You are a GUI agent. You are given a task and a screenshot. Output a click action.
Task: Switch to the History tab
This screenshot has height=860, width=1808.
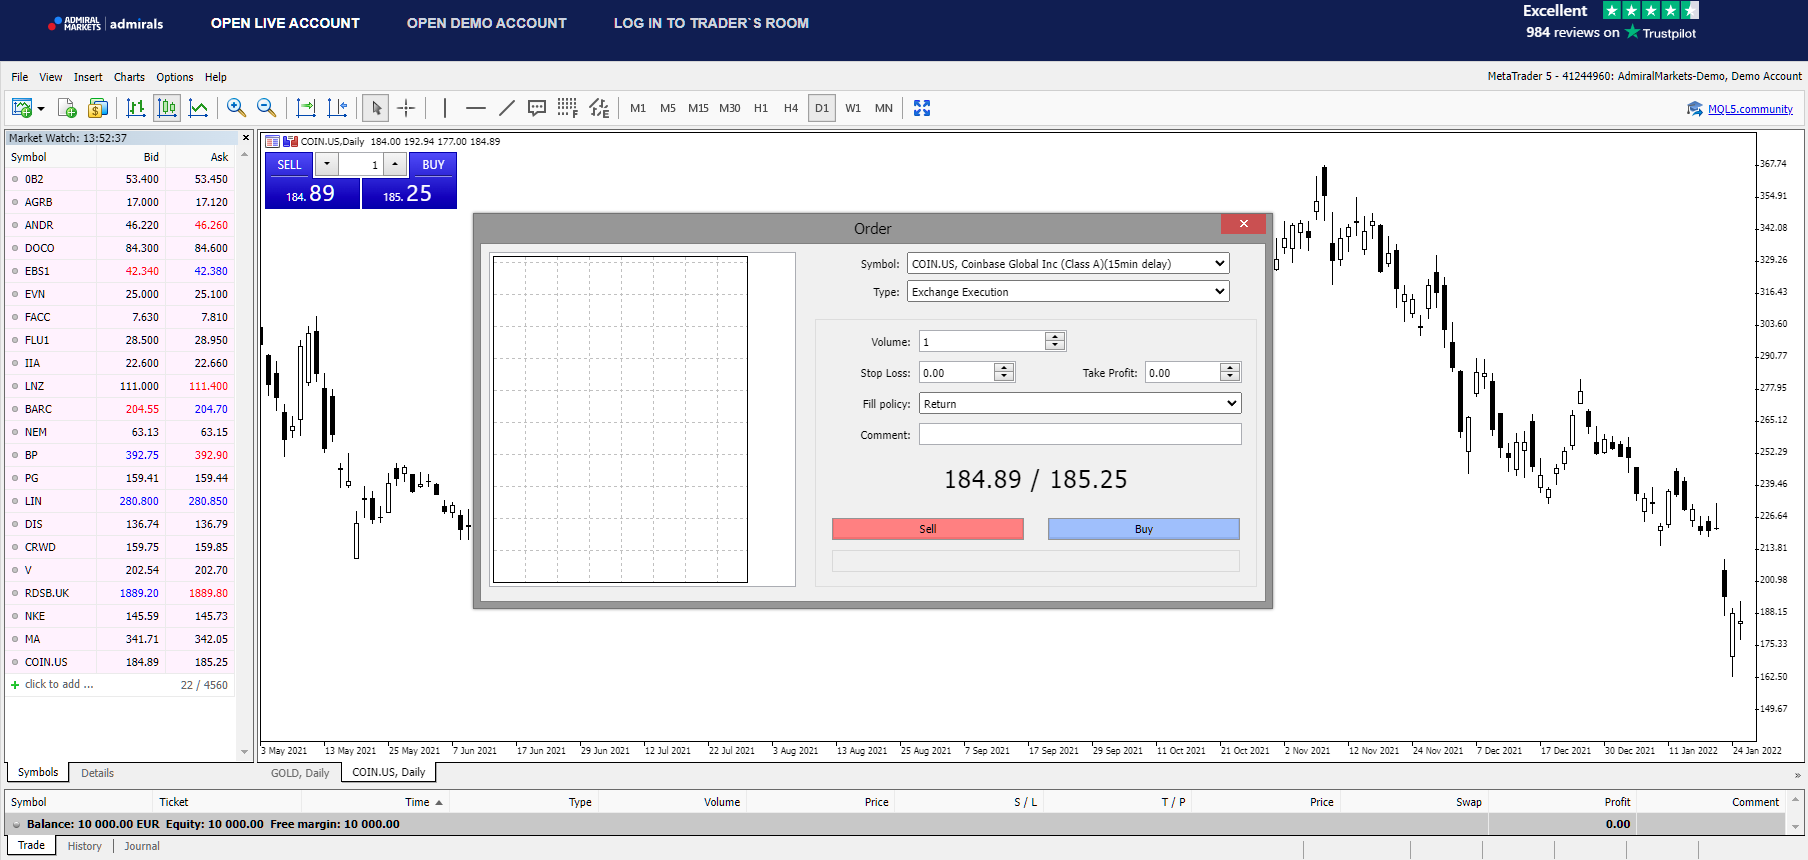coord(85,846)
